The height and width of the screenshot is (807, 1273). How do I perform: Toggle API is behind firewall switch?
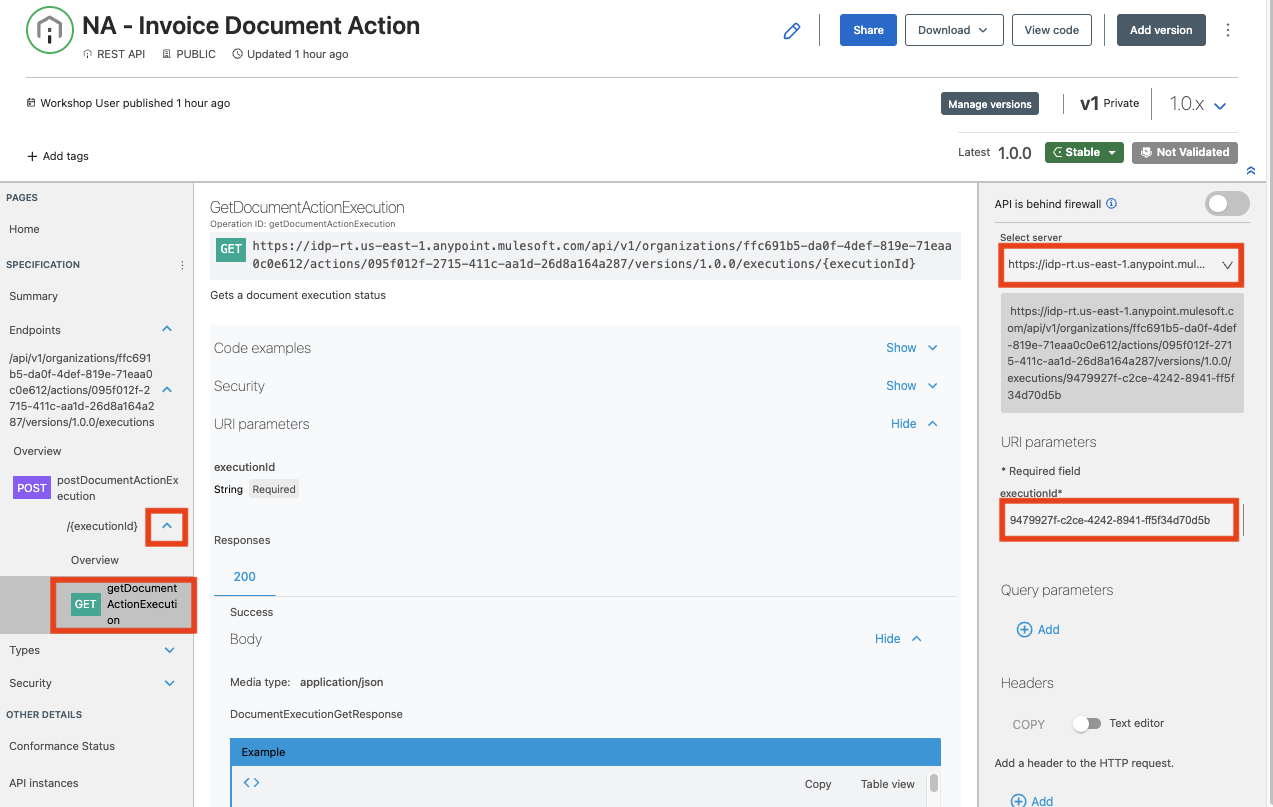pos(1227,204)
